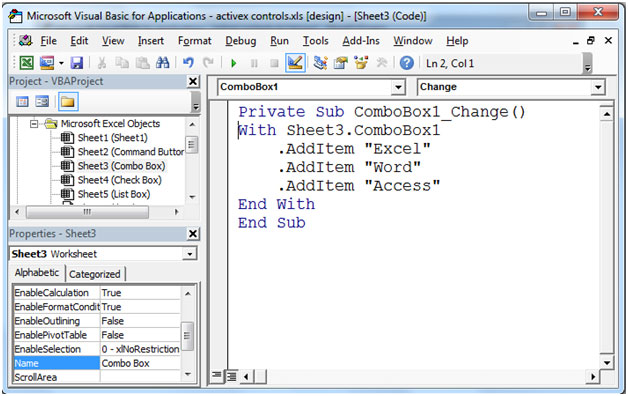The height and width of the screenshot is (396, 628).
Task: Close the Properties - Sheet3 panel
Action: coord(193,234)
